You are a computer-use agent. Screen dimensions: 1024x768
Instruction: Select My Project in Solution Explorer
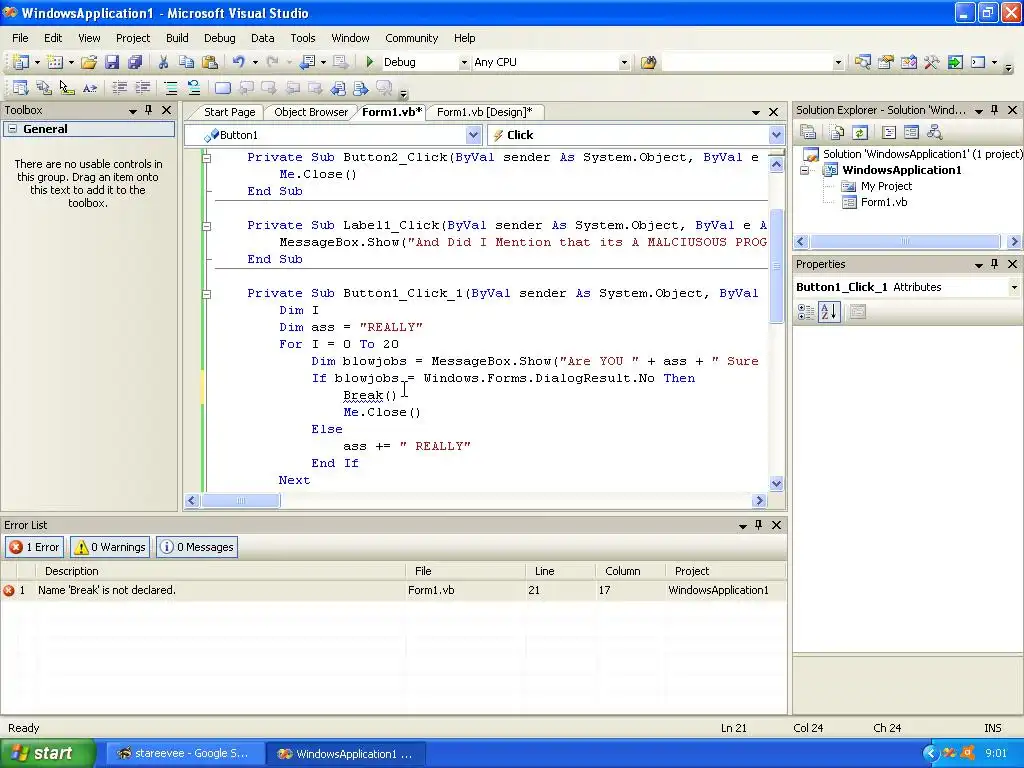coord(886,186)
